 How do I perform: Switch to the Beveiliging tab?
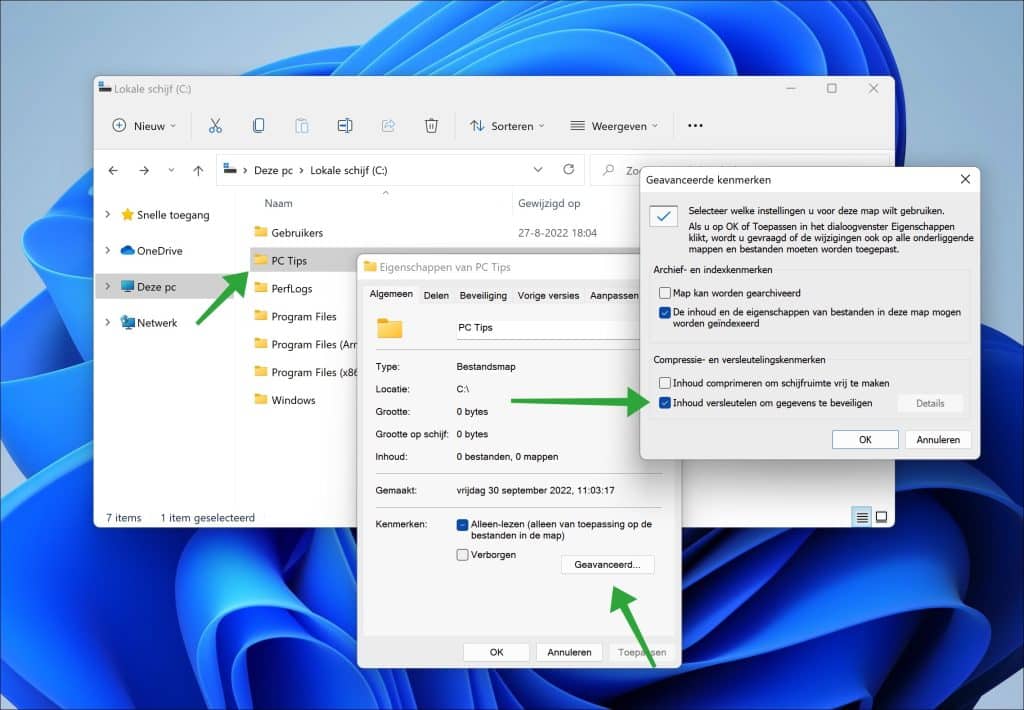coord(483,294)
